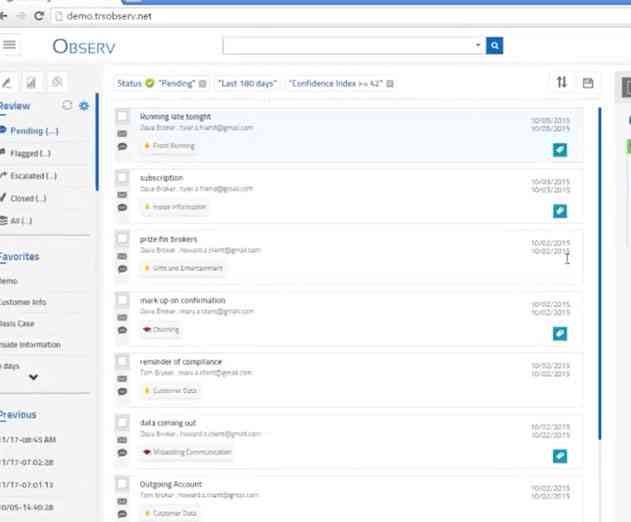Click teal tag button on subscription row

[x=560, y=211]
